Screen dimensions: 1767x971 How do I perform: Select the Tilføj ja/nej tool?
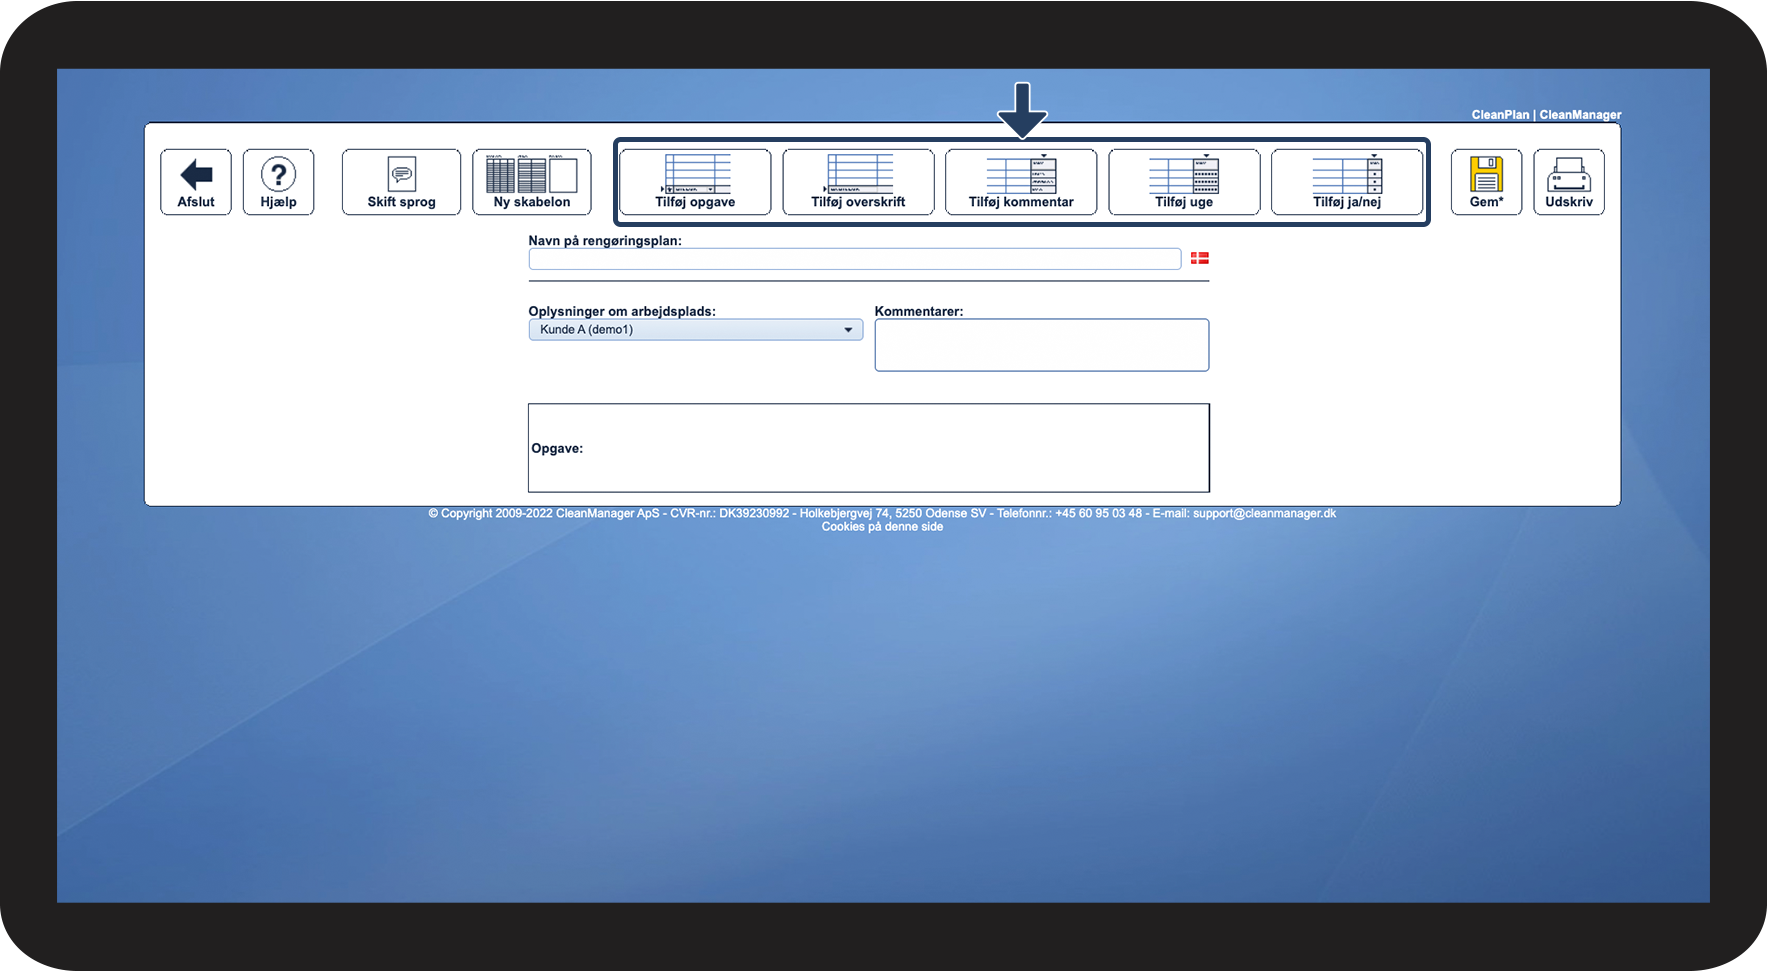click(1347, 182)
